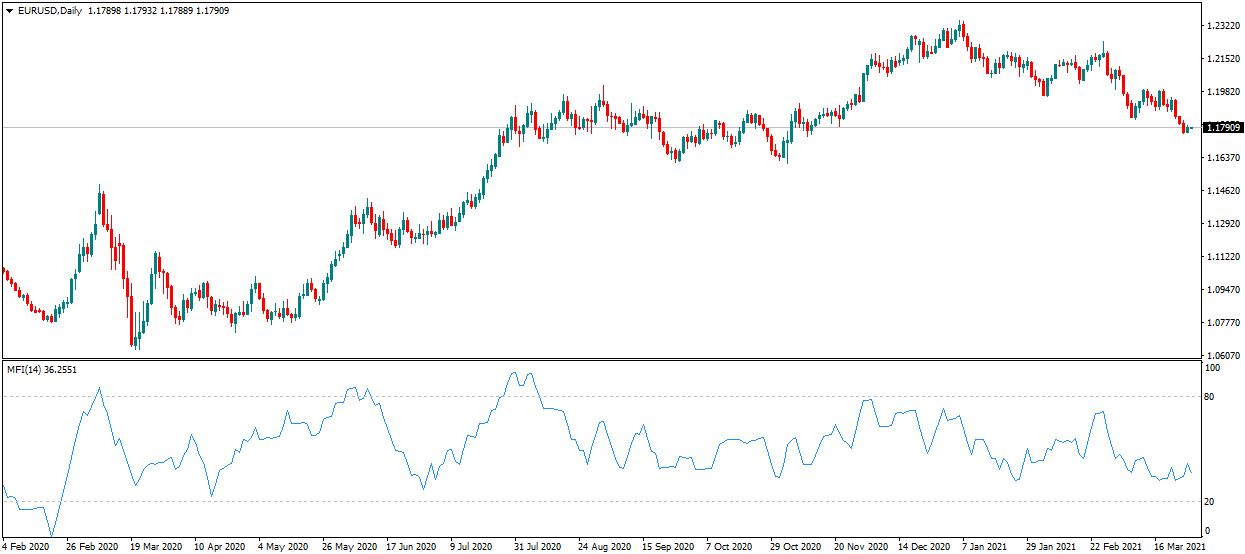Click the 9 Jul 2020 date label
Image resolution: width=1245 pixels, height=554 pixels.
pyautogui.click(x=471, y=547)
